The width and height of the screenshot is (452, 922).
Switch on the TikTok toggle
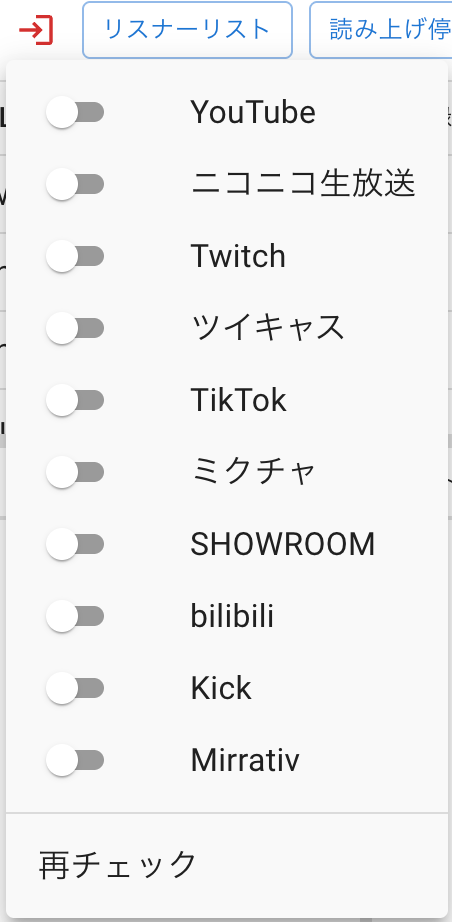[75, 400]
